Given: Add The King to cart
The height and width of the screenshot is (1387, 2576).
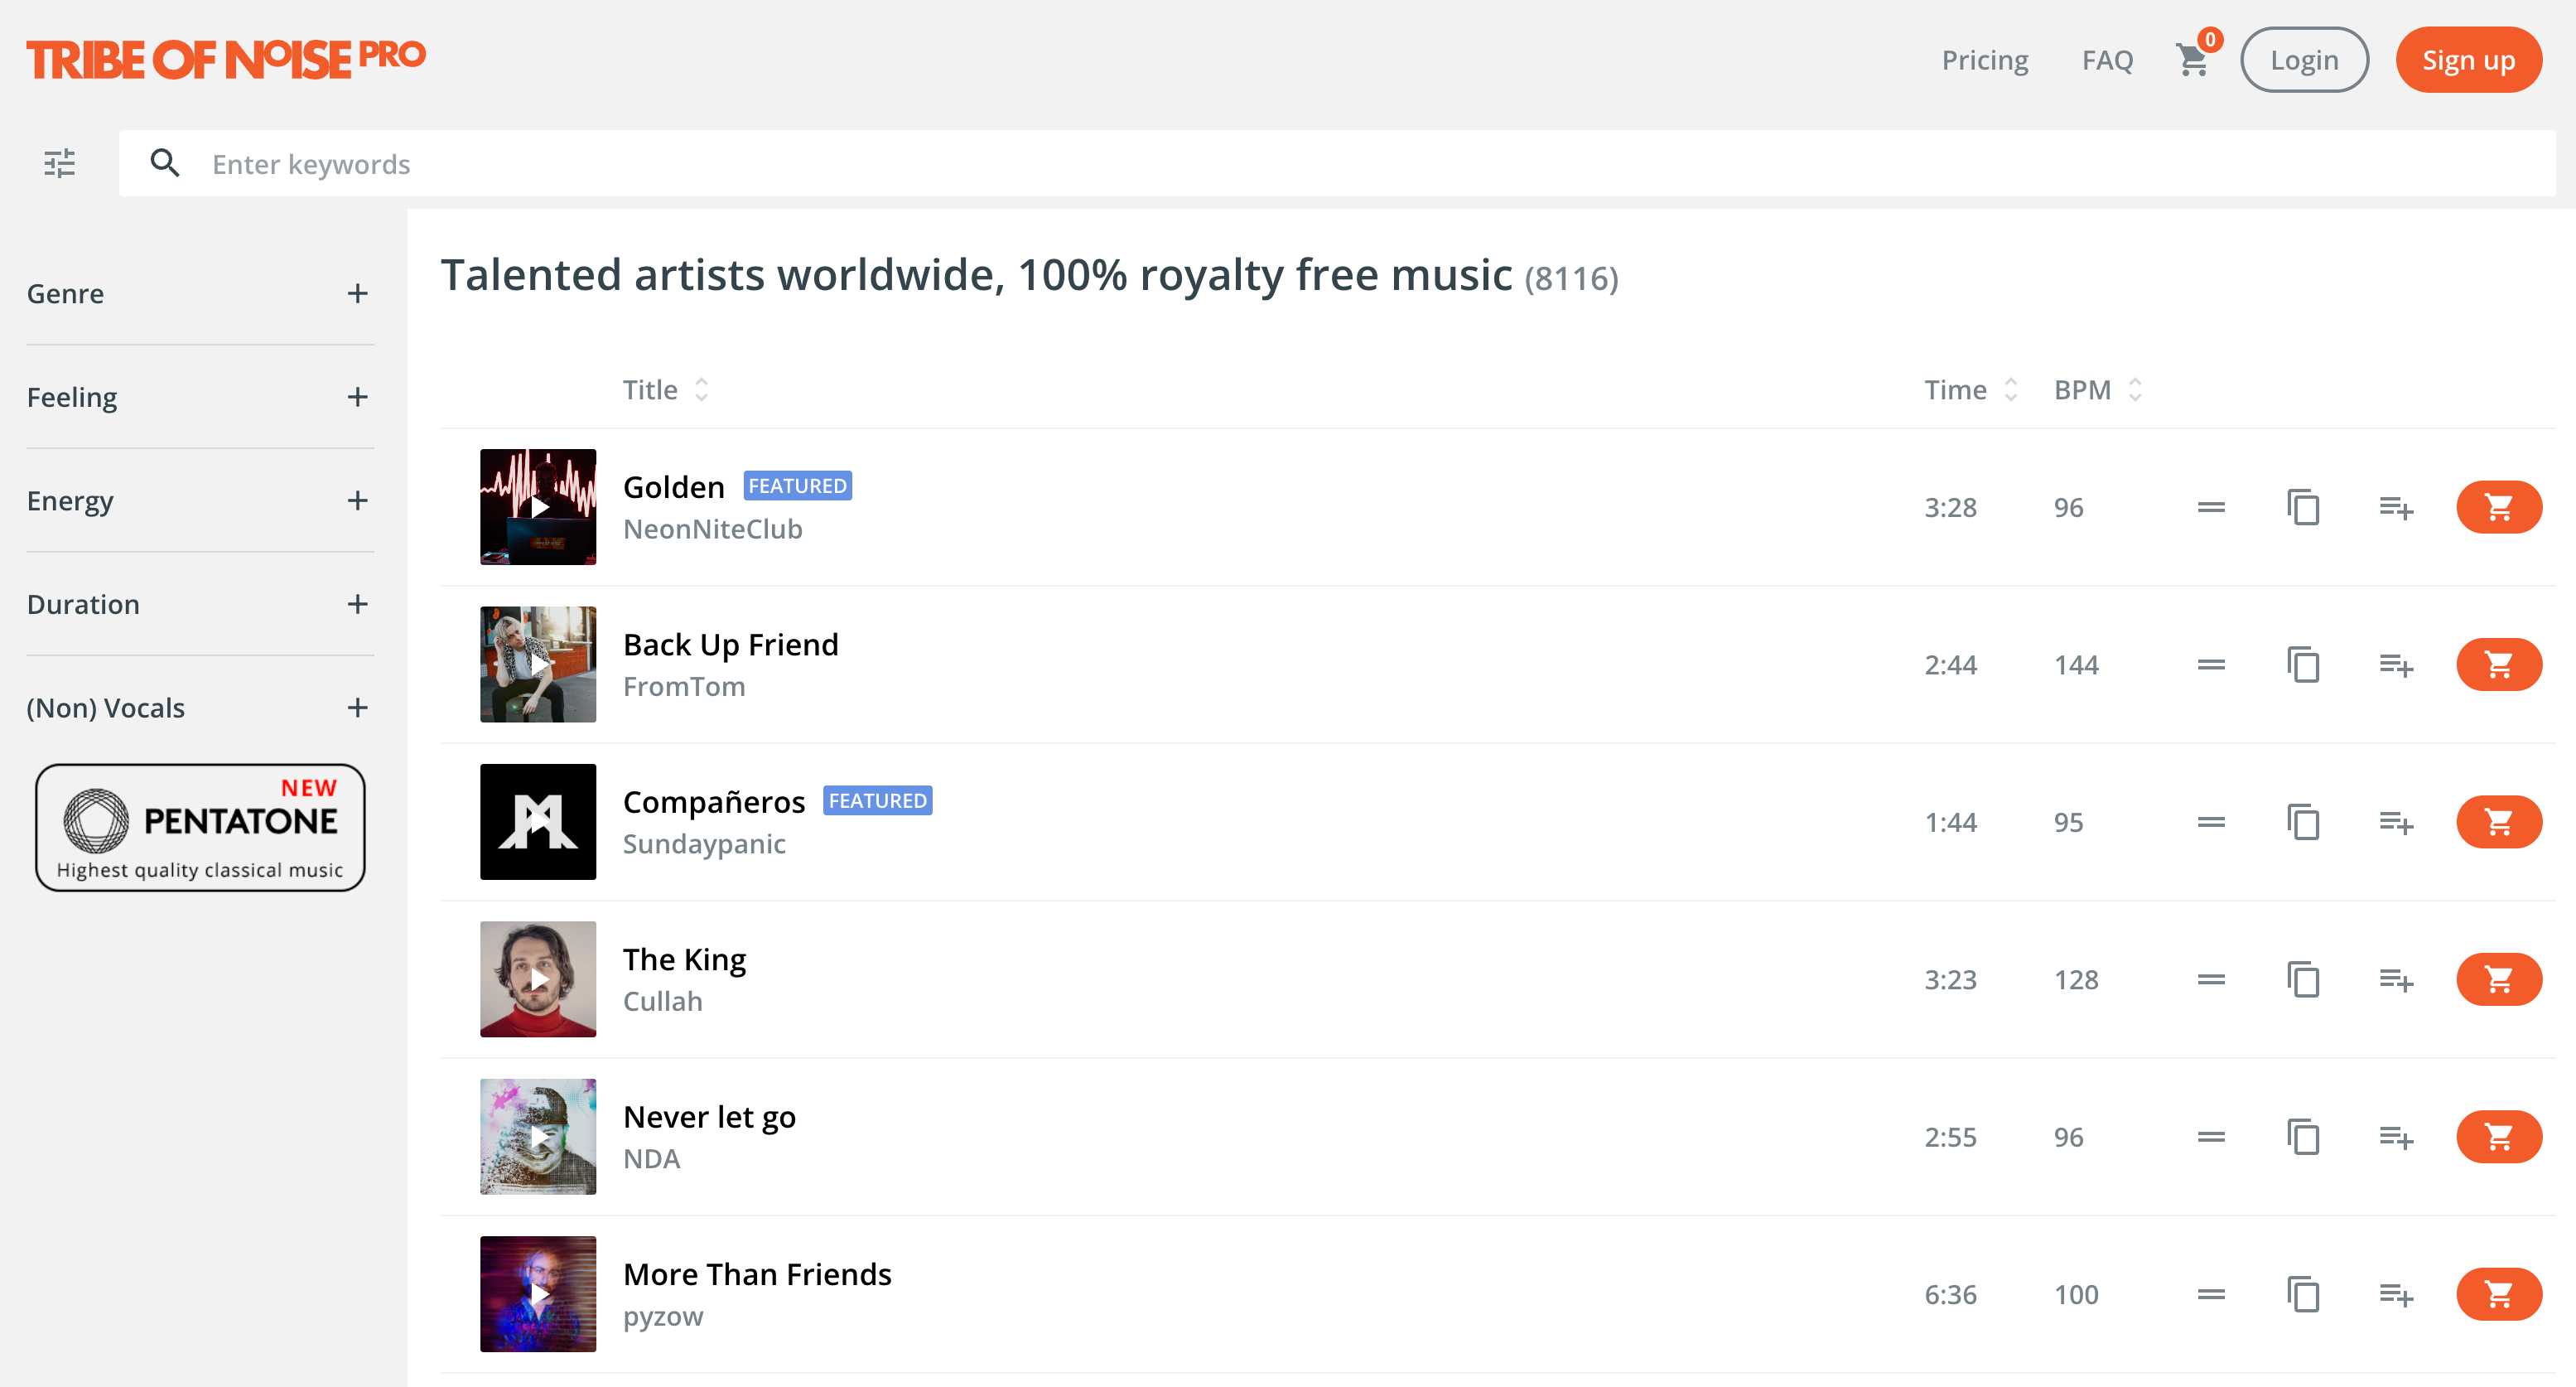Looking at the screenshot, I should pos(2498,979).
